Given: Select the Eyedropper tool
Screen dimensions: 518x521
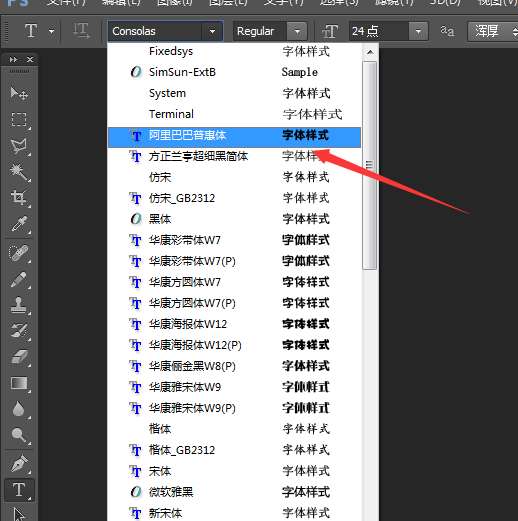Looking at the screenshot, I should [19, 223].
